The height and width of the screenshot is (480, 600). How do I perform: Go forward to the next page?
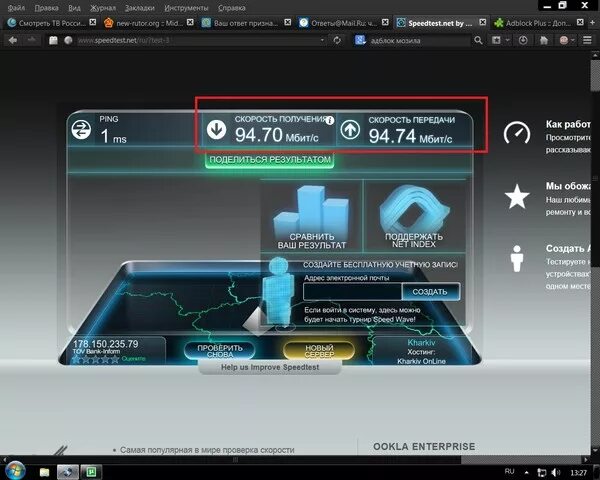(31, 40)
